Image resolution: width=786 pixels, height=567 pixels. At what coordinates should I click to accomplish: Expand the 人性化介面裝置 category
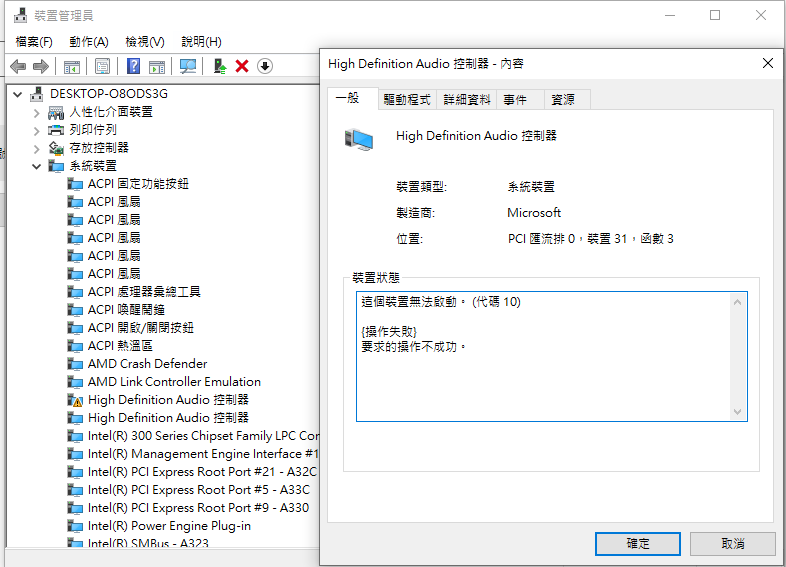tap(36, 113)
